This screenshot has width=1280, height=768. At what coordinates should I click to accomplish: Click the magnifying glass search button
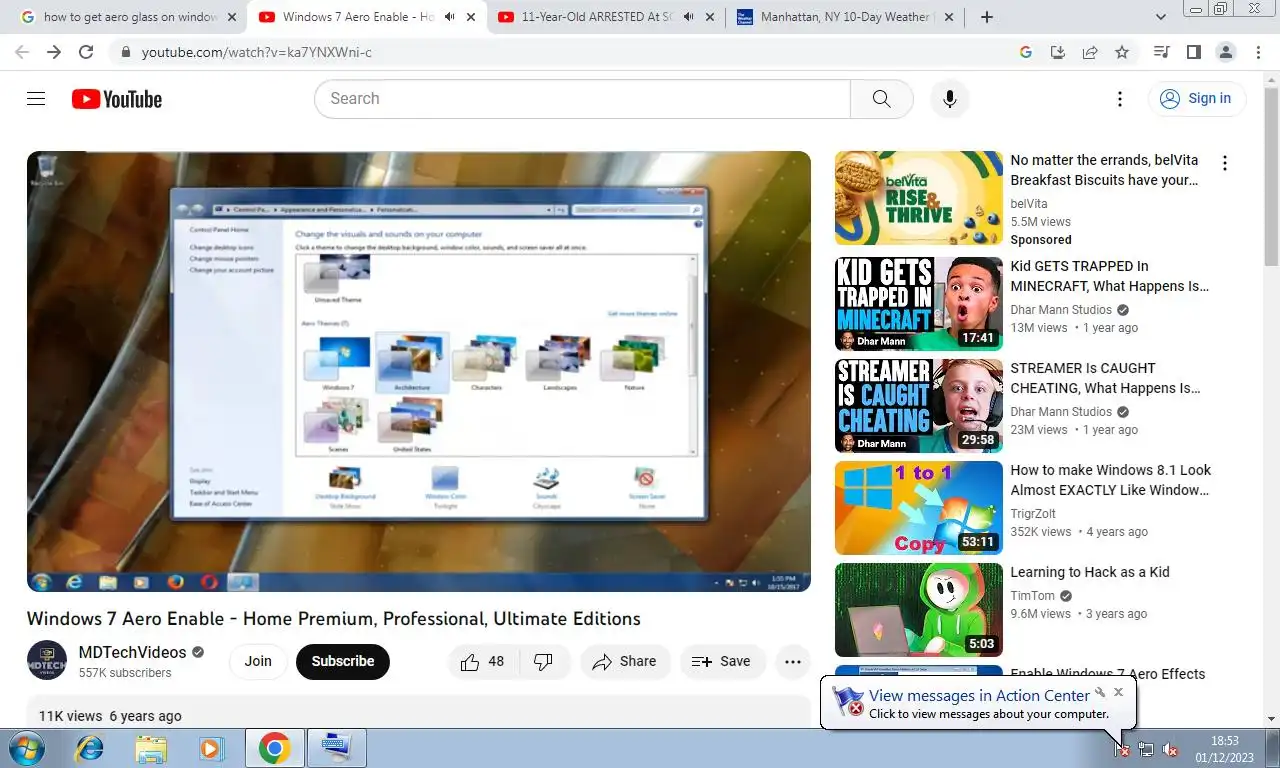pos(881,99)
